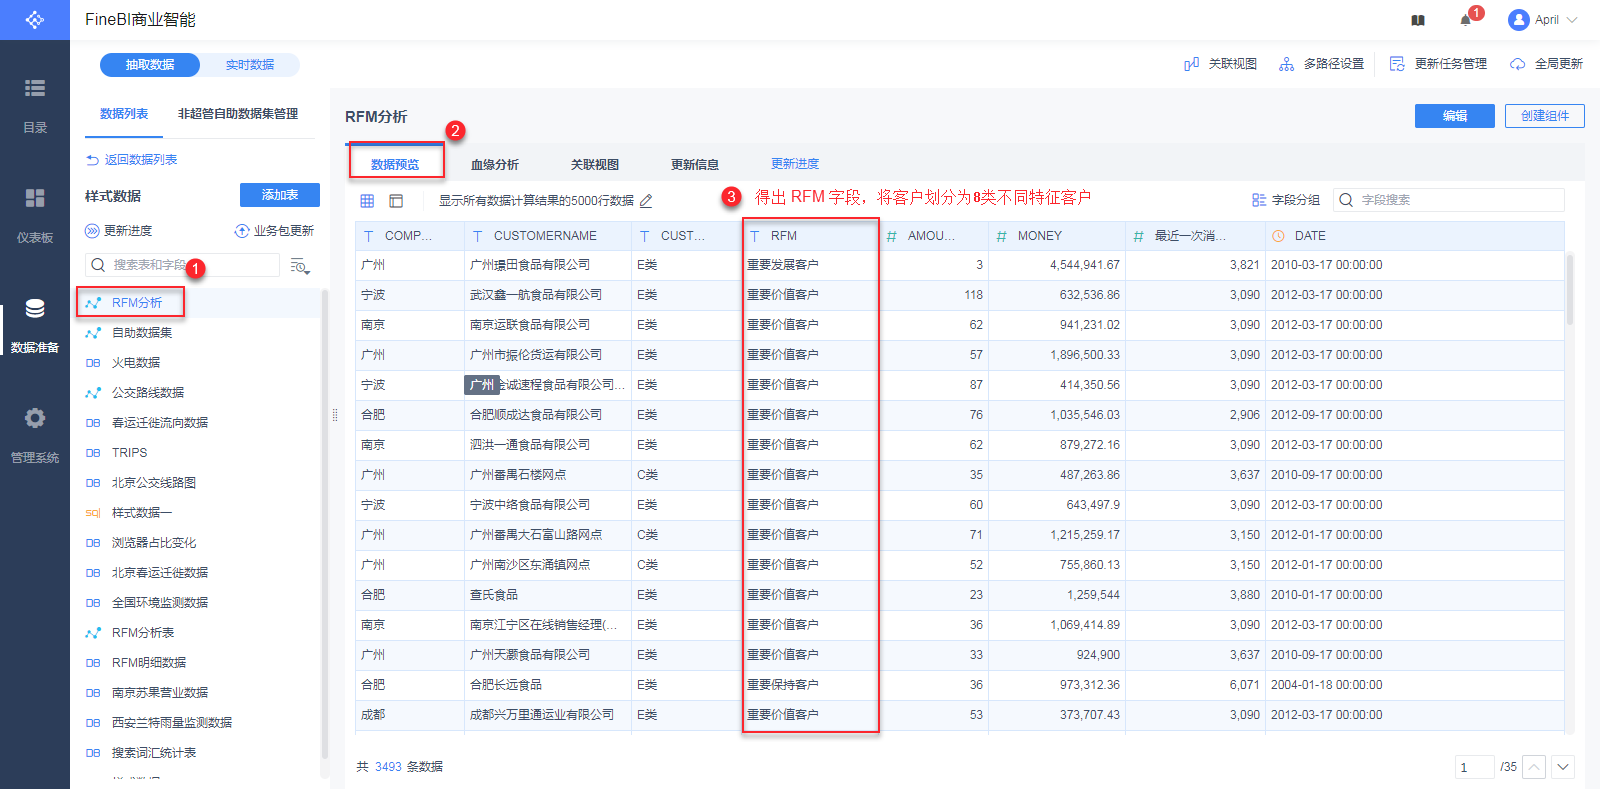This screenshot has height=789, width=1600.
Task: Click the table list filter icon beside search
Action: (300, 265)
